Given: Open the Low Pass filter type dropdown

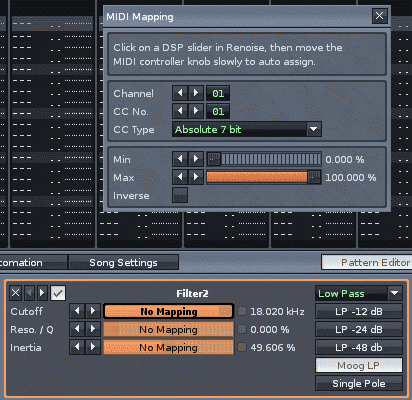Looking at the screenshot, I should pyautogui.click(x=359, y=293).
